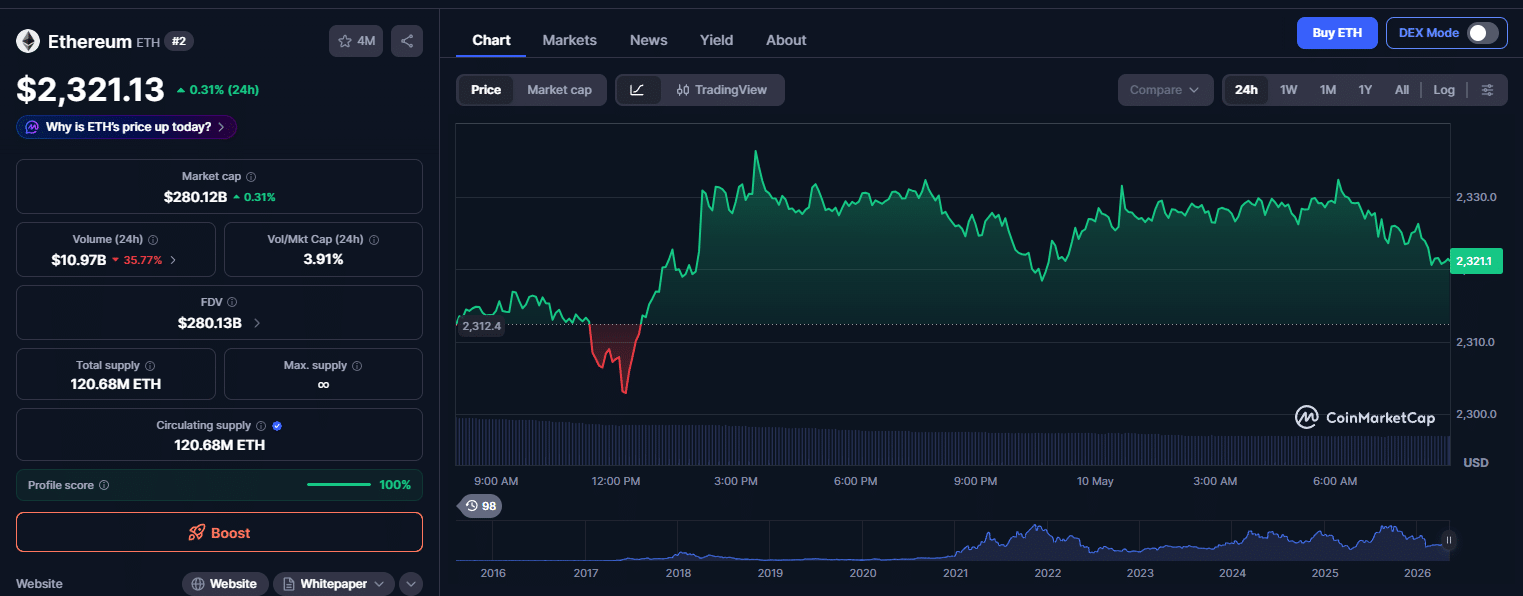Select the 1M time range
This screenshot has width=1523, height=596.
click(1328, 90)
